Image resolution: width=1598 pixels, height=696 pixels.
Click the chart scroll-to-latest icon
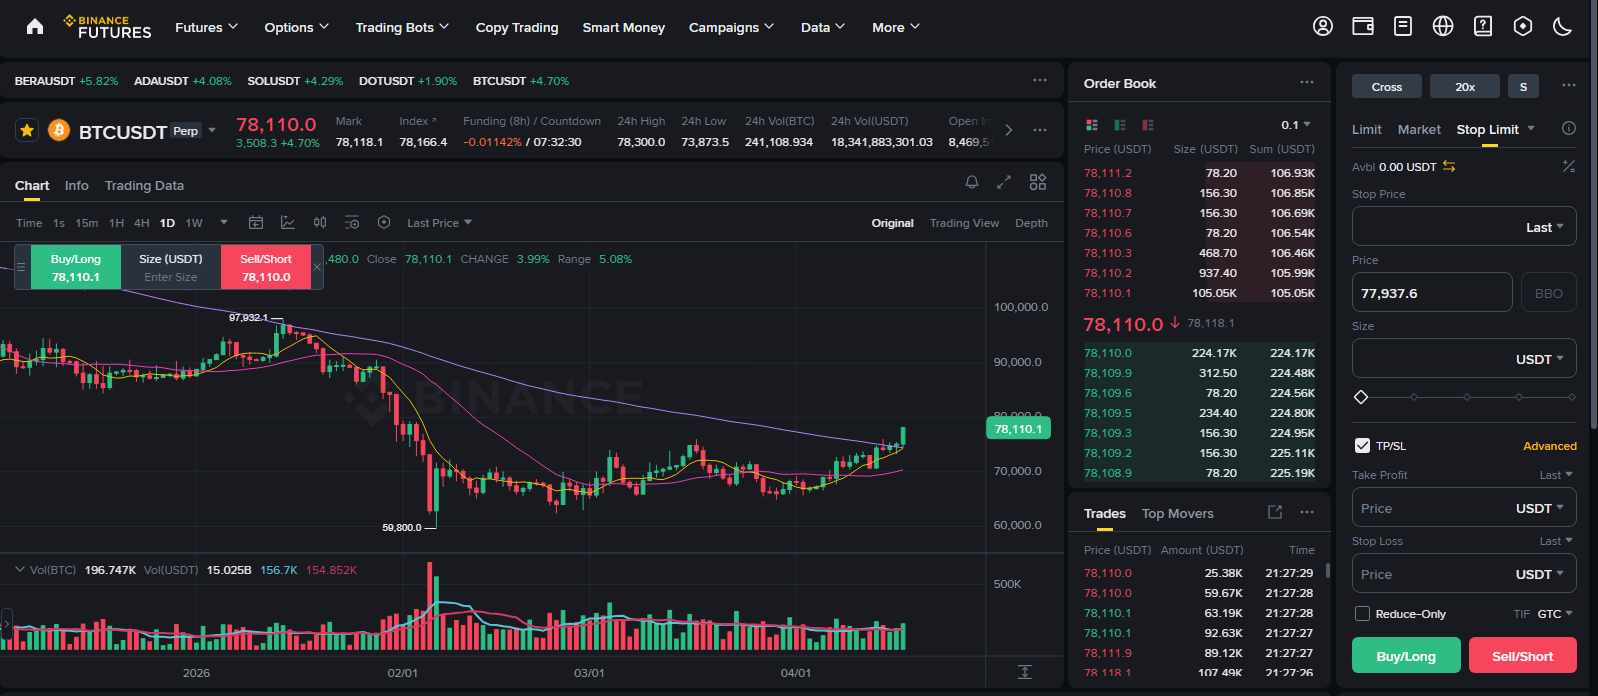(1024, 672)
